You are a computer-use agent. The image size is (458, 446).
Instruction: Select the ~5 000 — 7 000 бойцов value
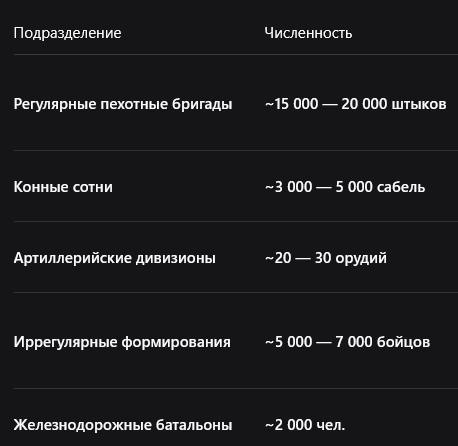(348, 342)
